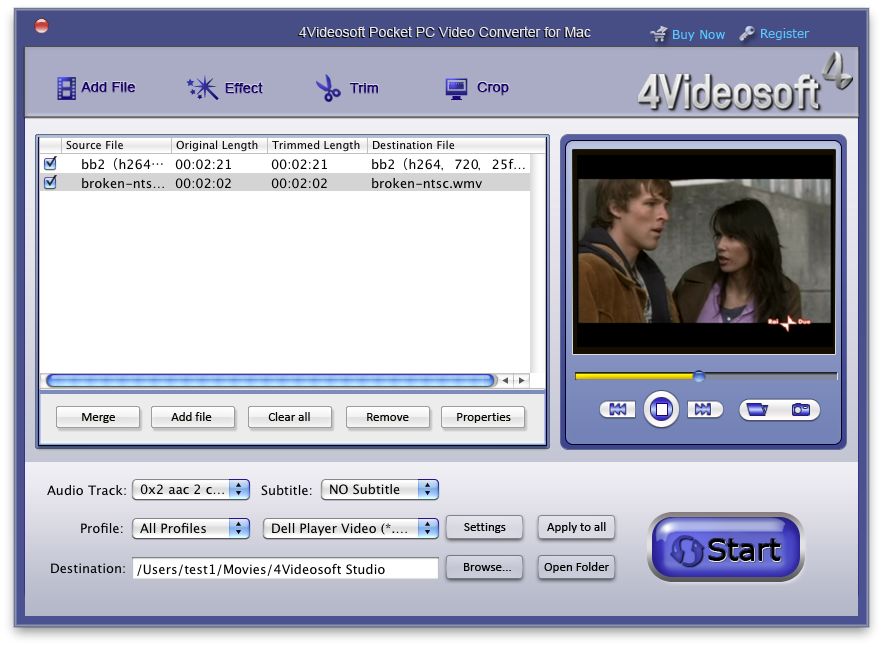Click the Destination path input field
Screen dimensions: 883x647
click(285, 569)
